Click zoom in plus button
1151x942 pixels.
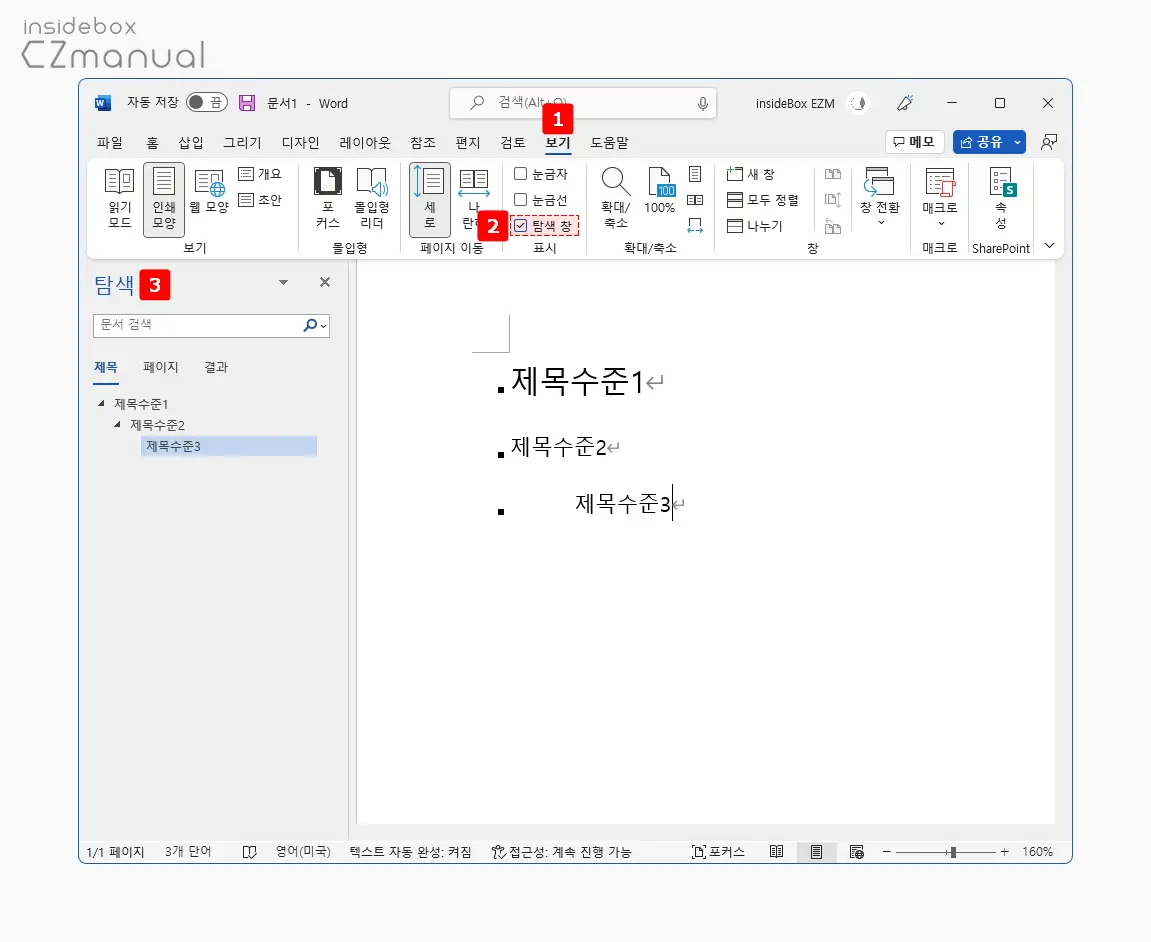1005,852
